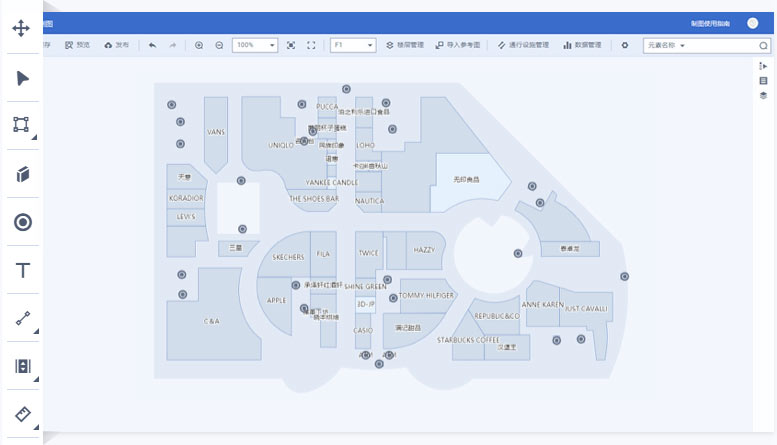Pick the POI point marker tool
Image resolution: width=777 pixels, height=445 pixels.
click(21, 222)
